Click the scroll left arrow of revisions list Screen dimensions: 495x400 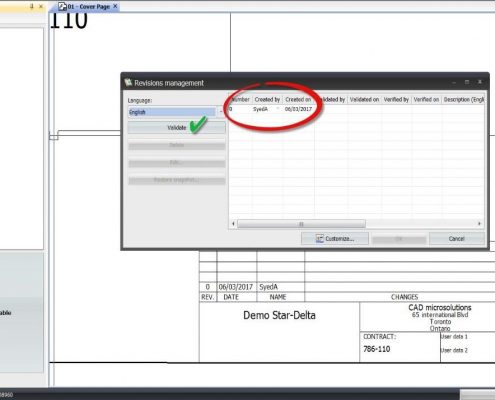[x=233, y=224]
